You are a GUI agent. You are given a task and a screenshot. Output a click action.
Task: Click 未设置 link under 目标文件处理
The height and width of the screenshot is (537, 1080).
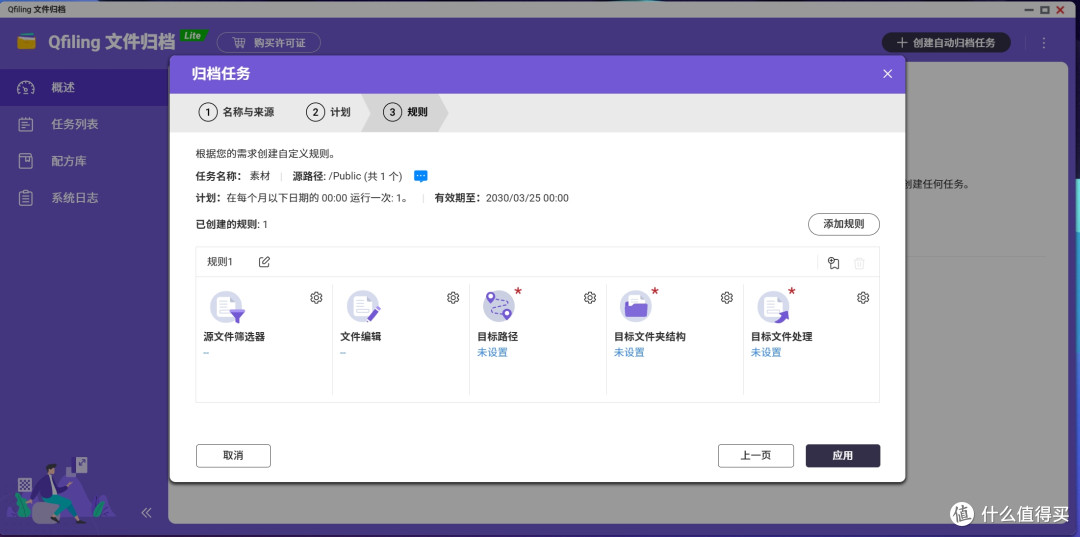click(x=766, y=352)
